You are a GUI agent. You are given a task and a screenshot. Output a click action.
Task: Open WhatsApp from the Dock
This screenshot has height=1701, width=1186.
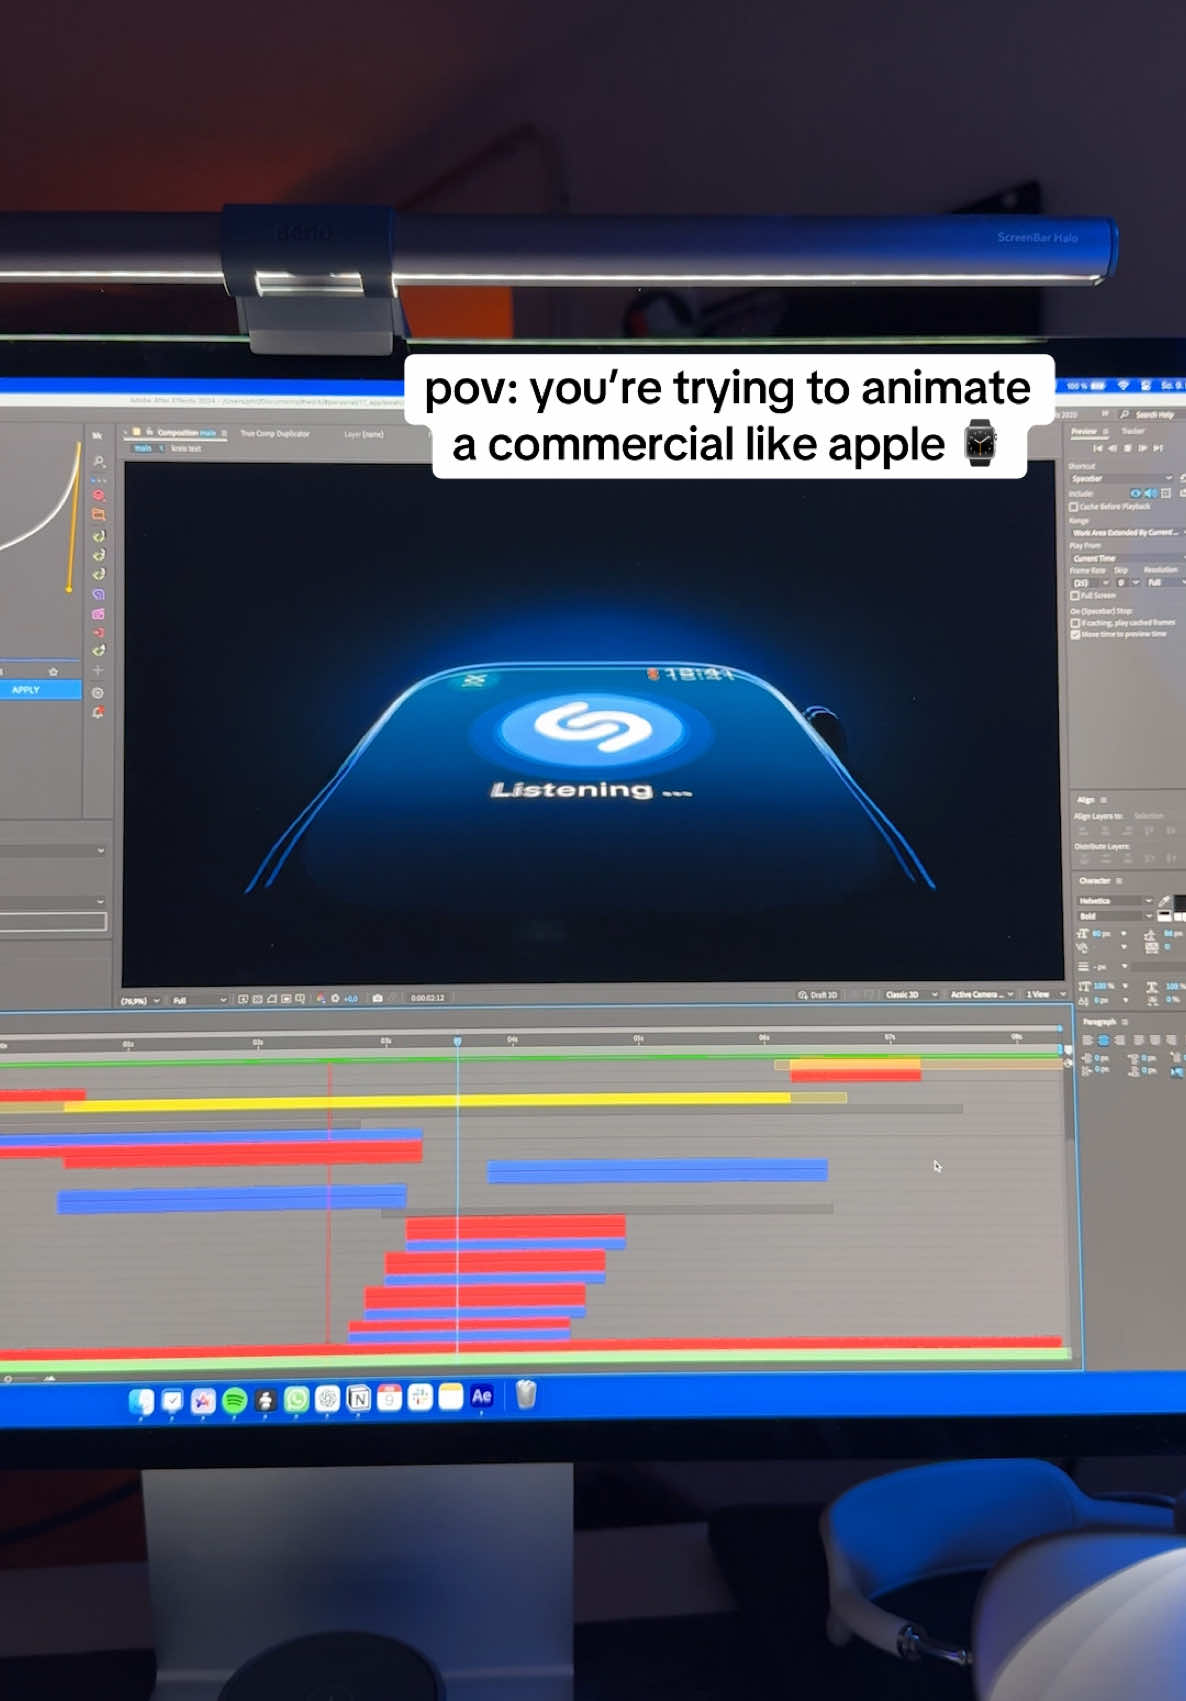pyautogui.click(x=296, y=1399)
